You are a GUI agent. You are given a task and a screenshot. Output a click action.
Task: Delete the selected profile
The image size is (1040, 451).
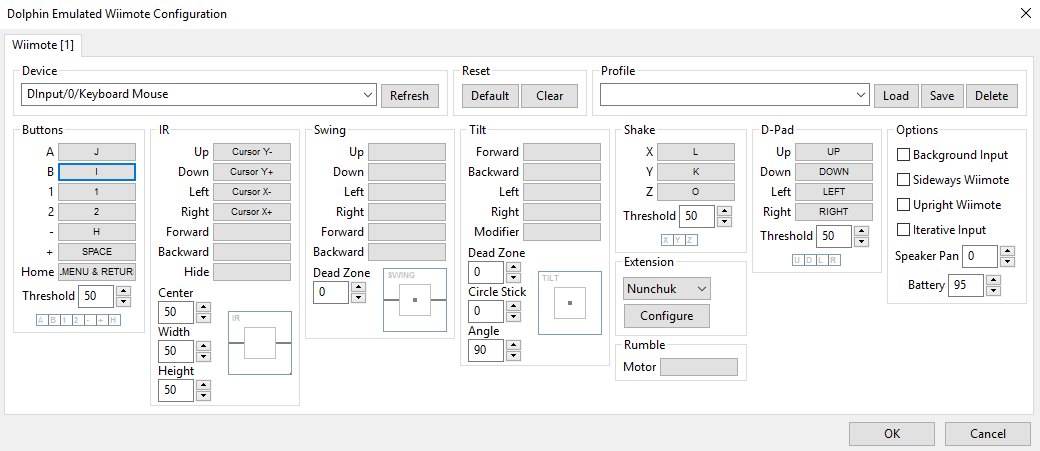coord(992,96)
